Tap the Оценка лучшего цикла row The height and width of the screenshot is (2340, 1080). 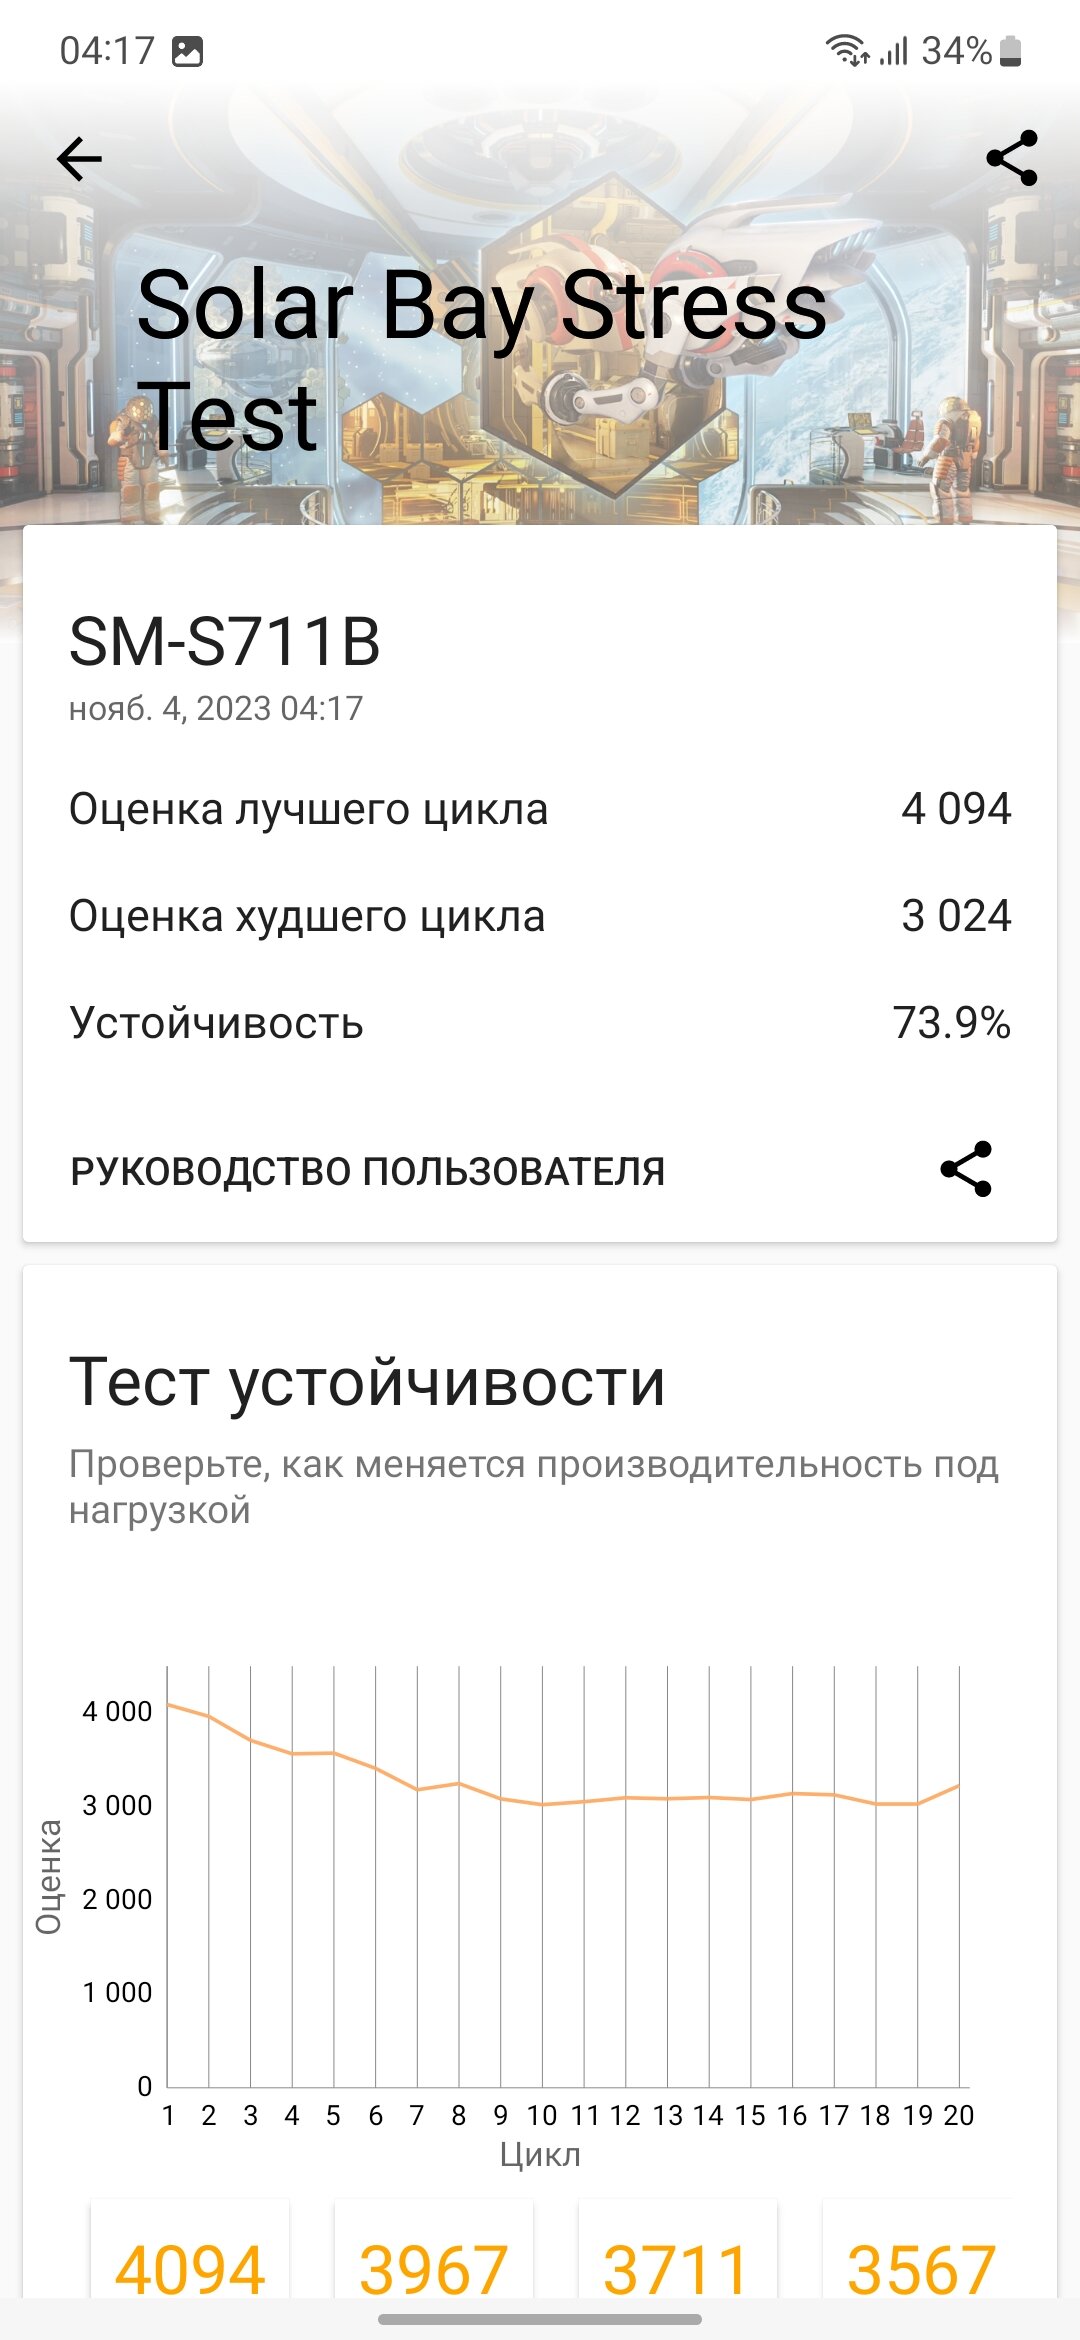tap(540, 809)
